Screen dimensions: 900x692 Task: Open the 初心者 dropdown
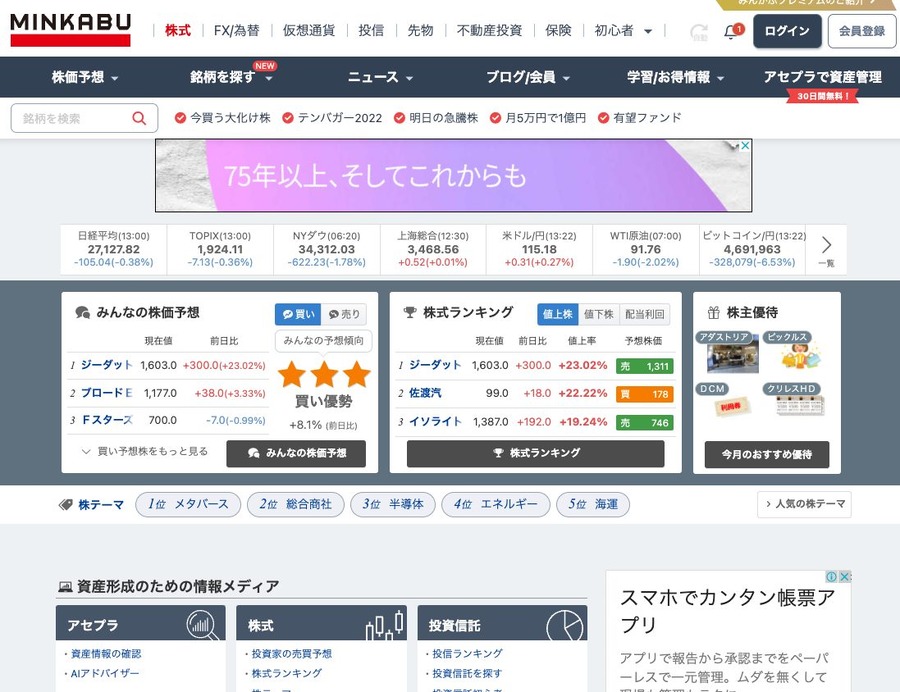[623, 30]
